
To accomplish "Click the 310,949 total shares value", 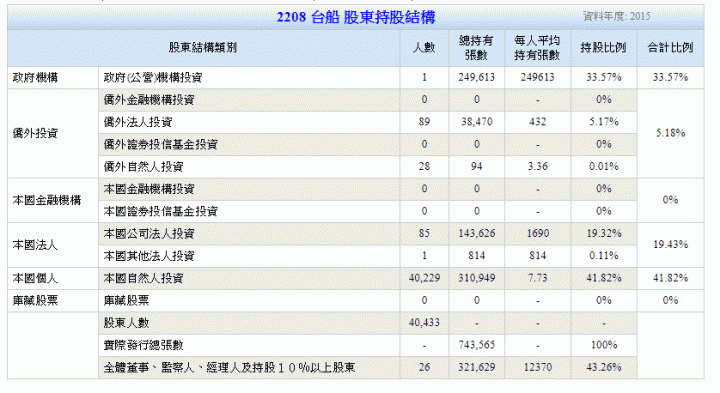I will point(477,278).
